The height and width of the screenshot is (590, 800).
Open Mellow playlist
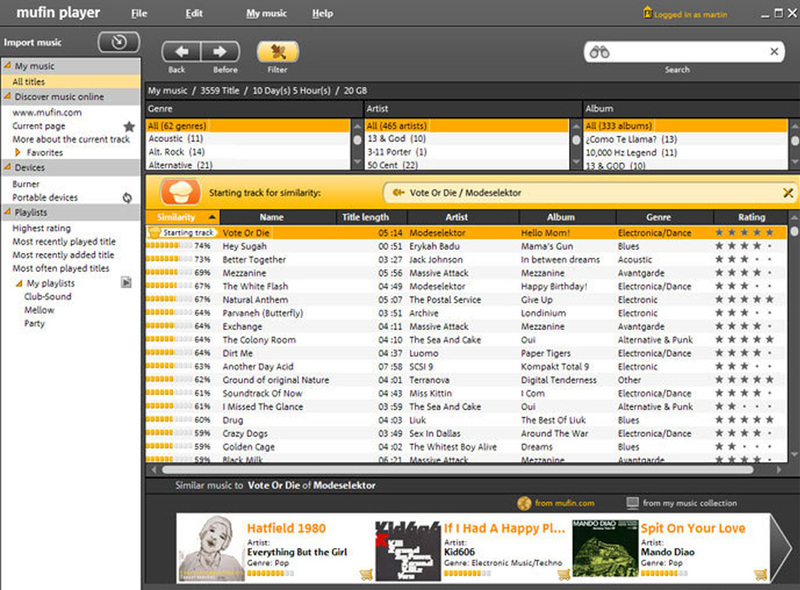39,310
